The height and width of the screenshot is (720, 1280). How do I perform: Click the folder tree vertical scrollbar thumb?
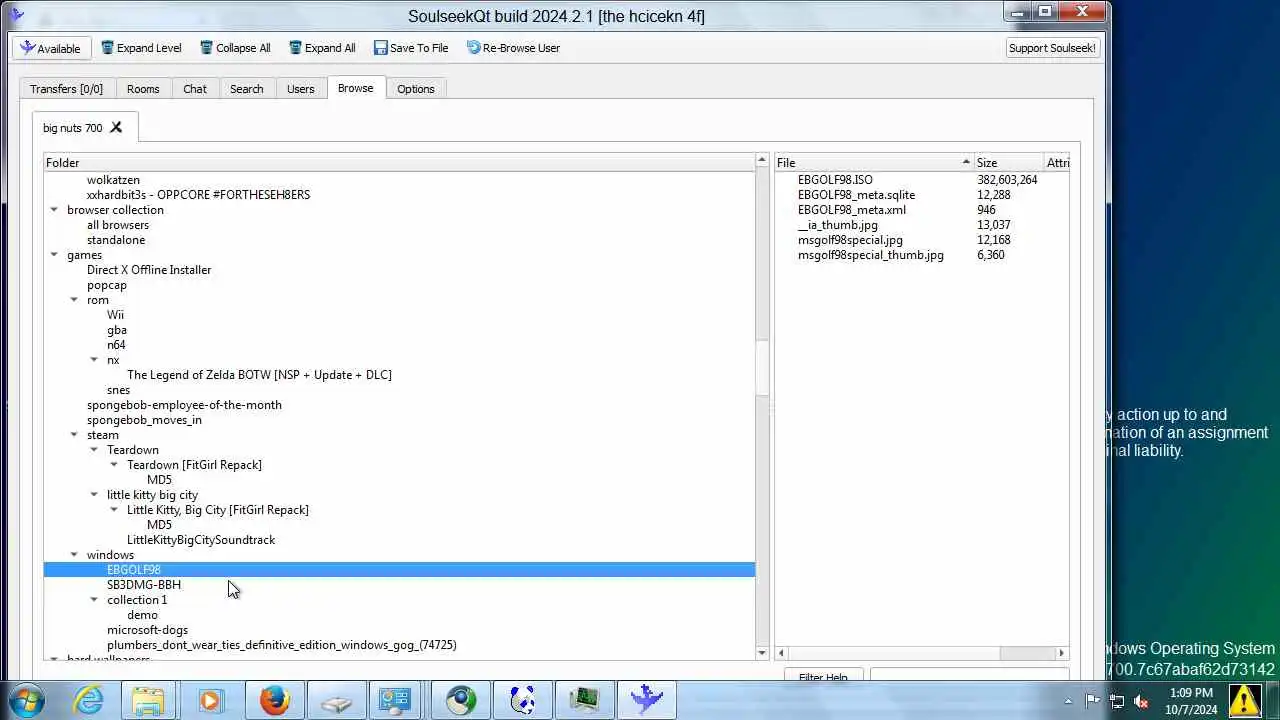pyautogui.click(x=762, y=368)
